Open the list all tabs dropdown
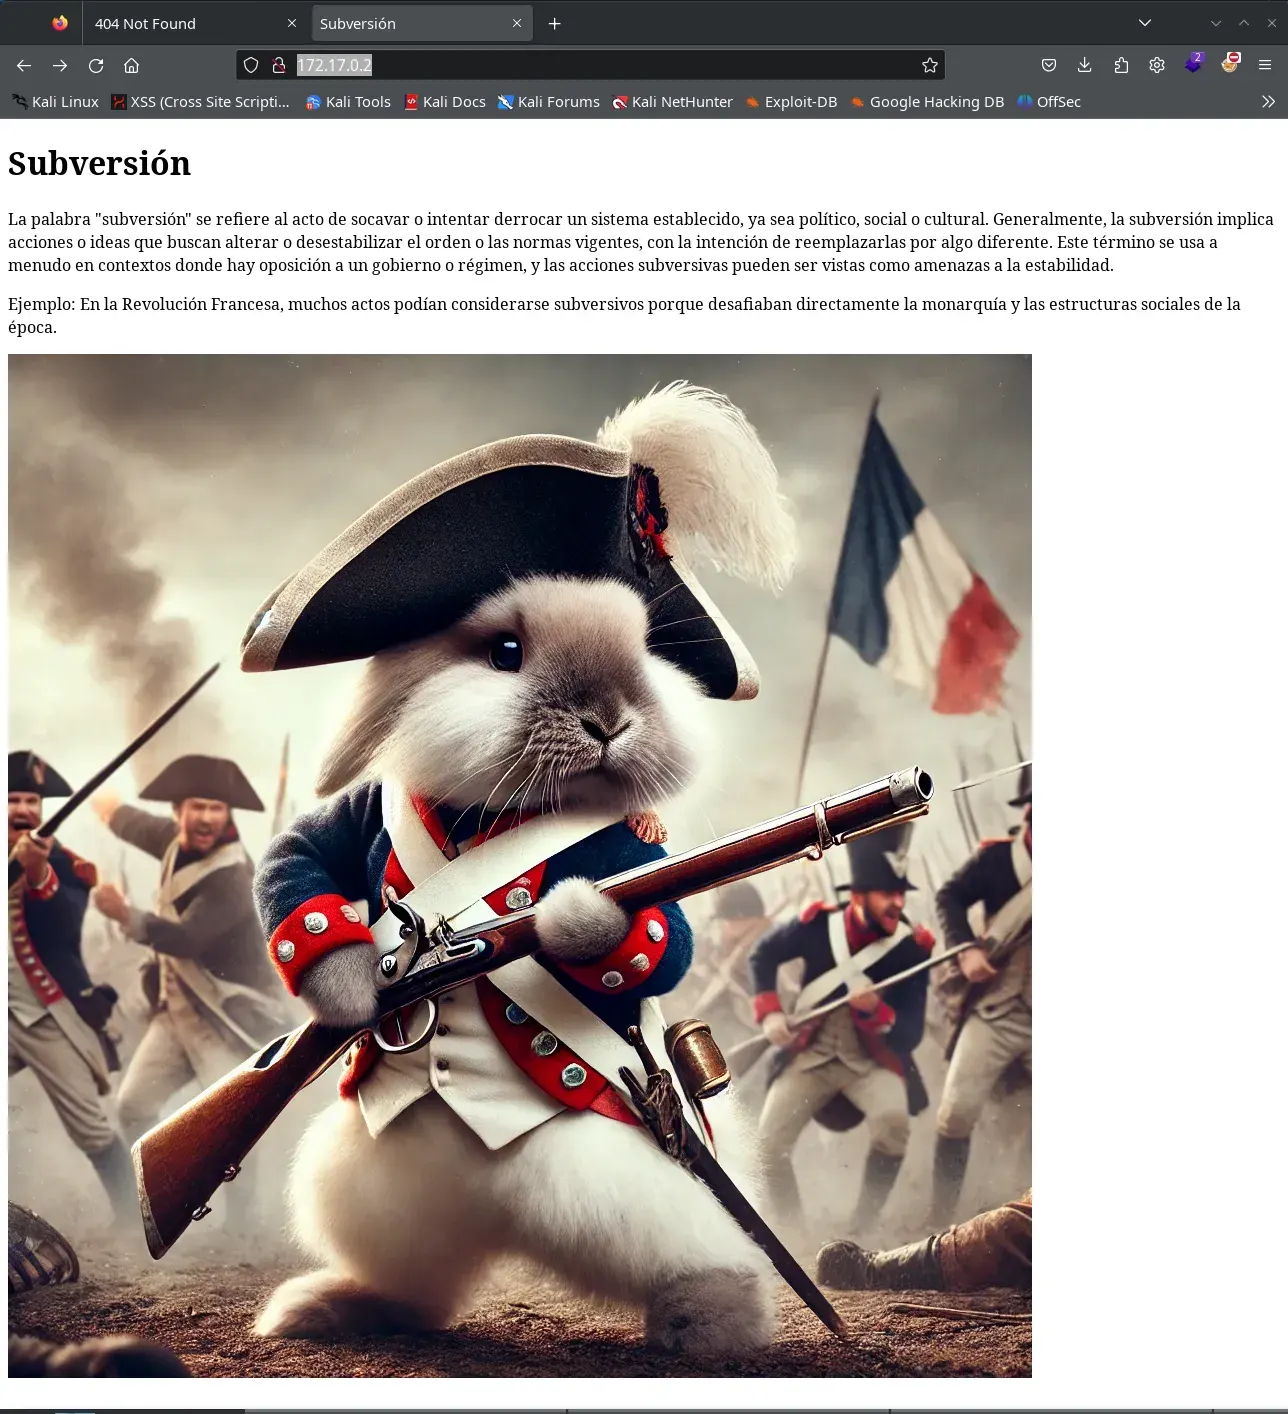Viewport: 1288px width, 1414px height. tap(1145, 23)
